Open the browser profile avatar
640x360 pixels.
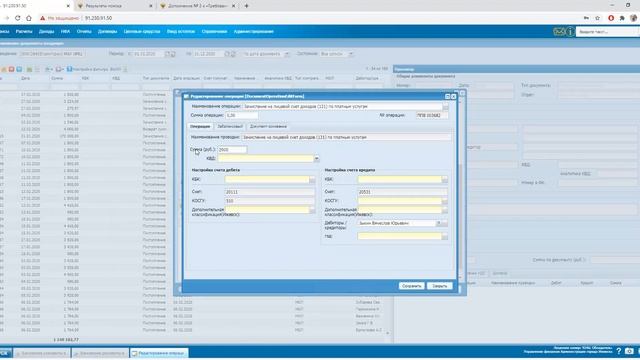633,18
